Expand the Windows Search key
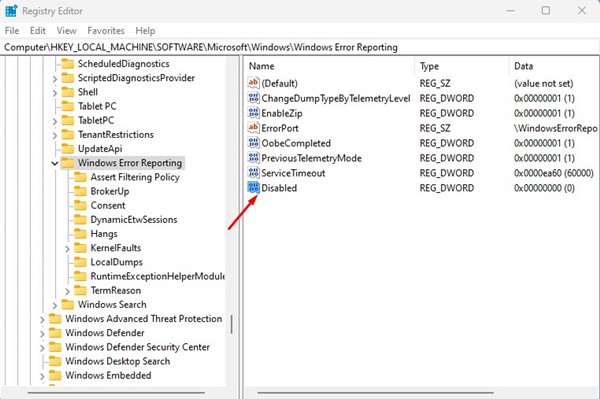 [55, 305]
